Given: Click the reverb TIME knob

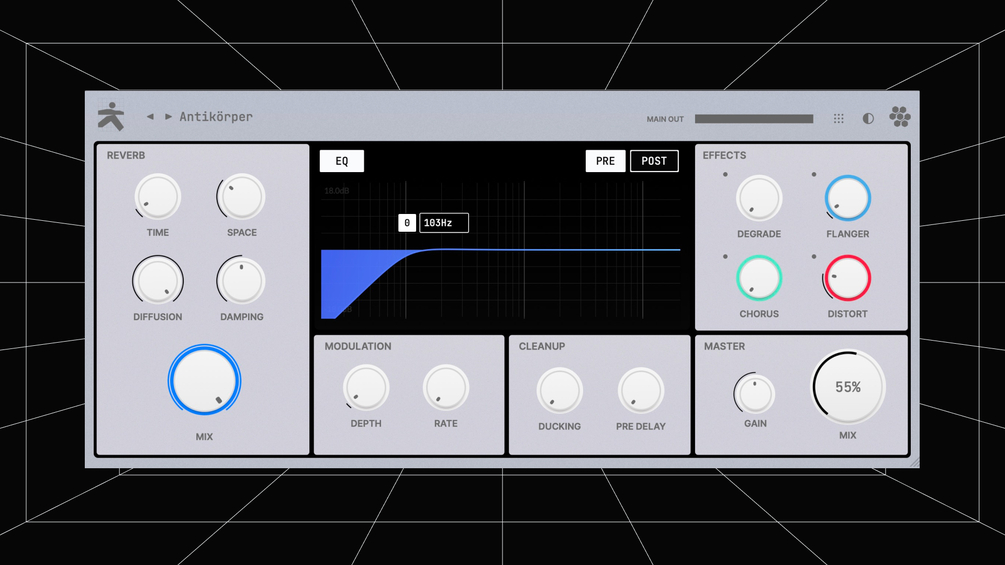Looking at the screenshot, I should click(158, 197).
